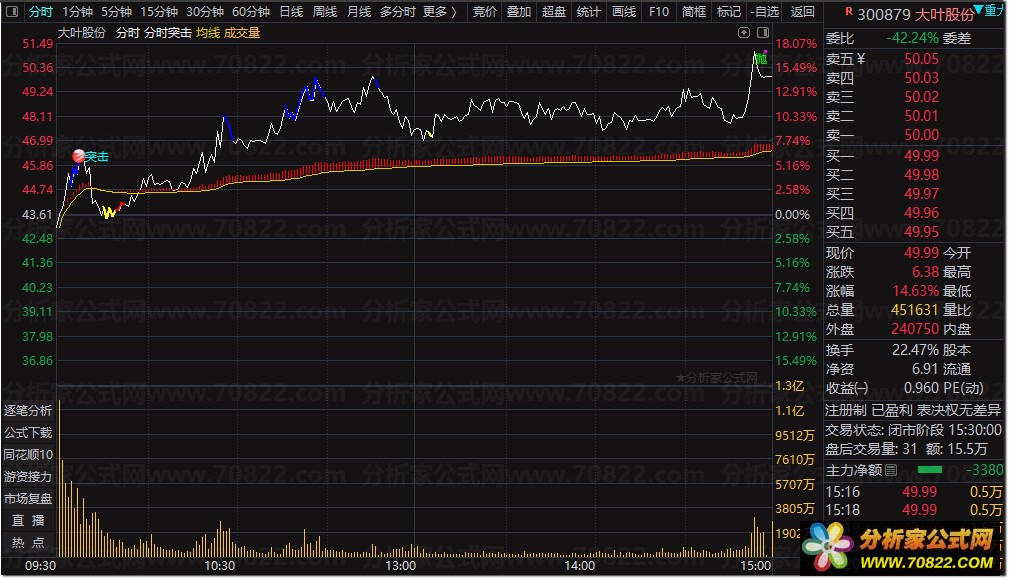Open 直播 in left sidebar

28,520
